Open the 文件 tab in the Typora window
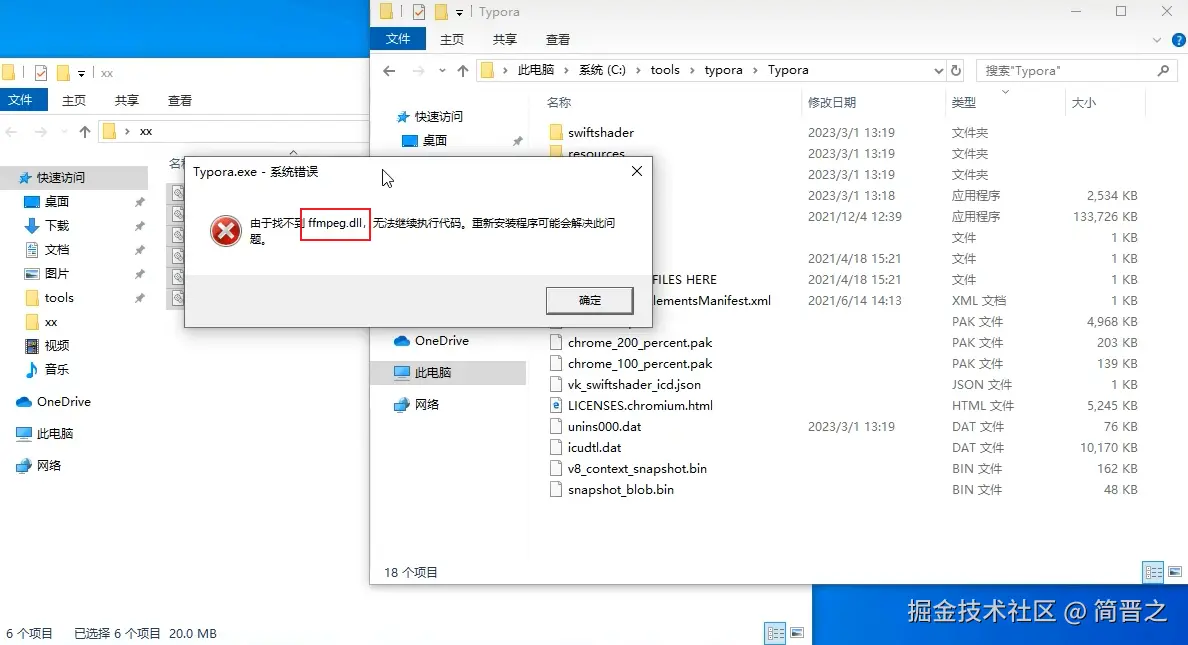Viewport: 1188px width, 645px height. 398,39
